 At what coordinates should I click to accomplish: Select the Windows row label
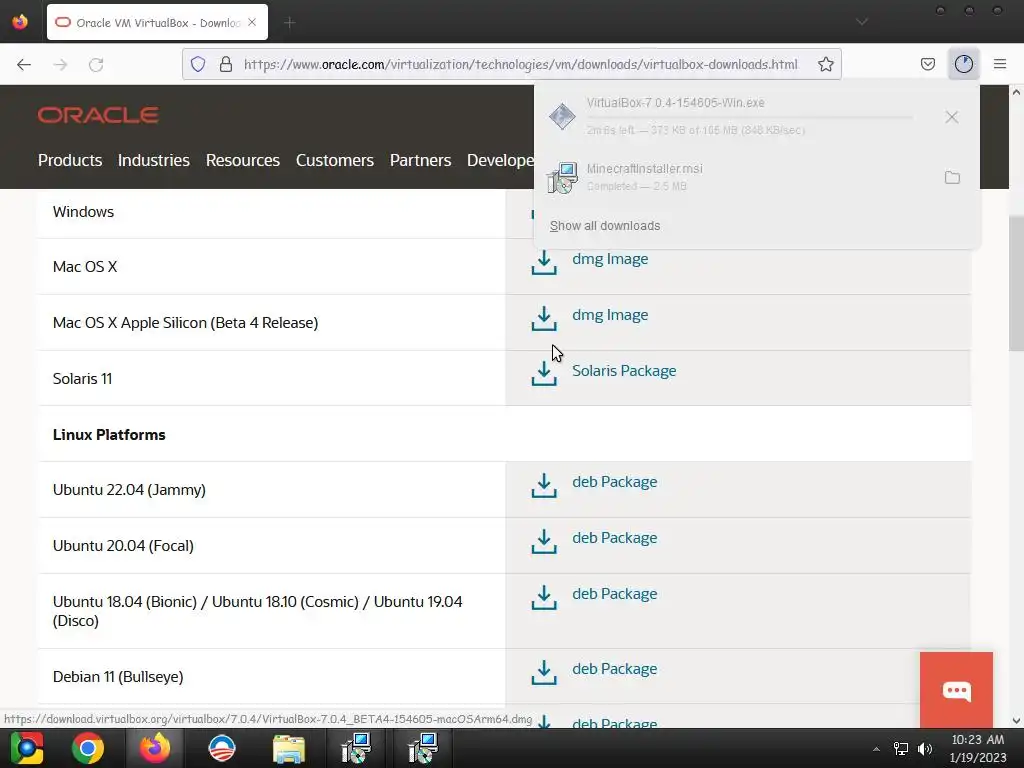[83, 212]
